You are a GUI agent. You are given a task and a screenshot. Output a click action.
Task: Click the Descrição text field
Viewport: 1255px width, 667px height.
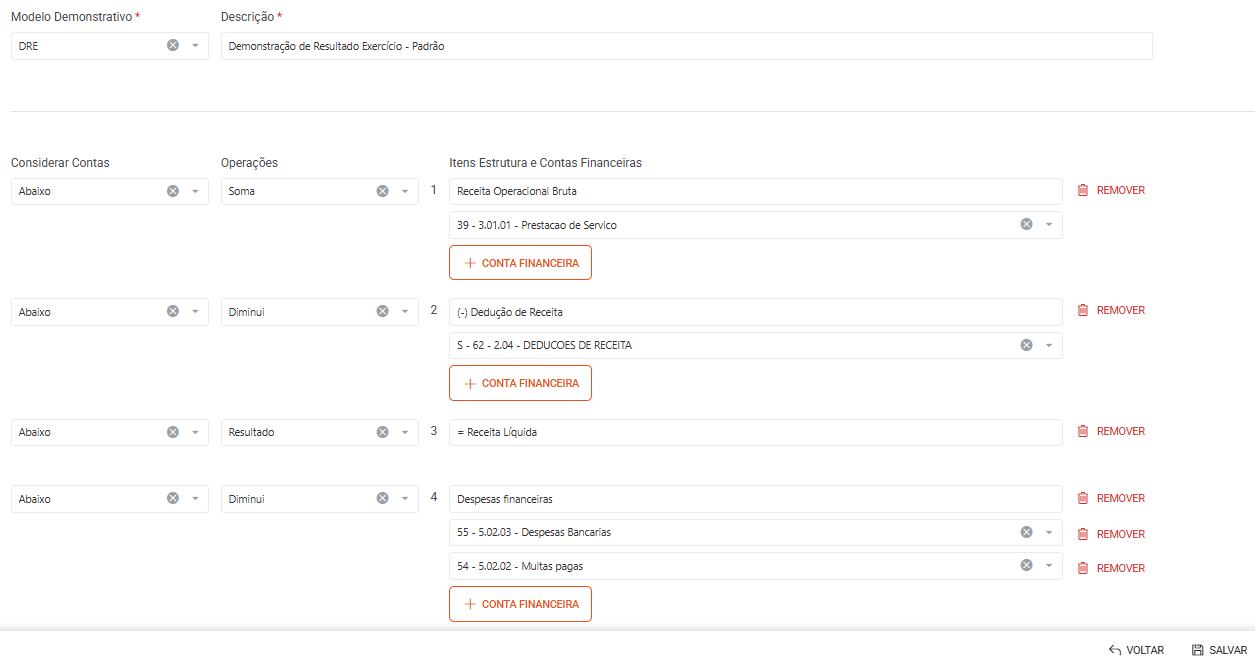[686, 46]
